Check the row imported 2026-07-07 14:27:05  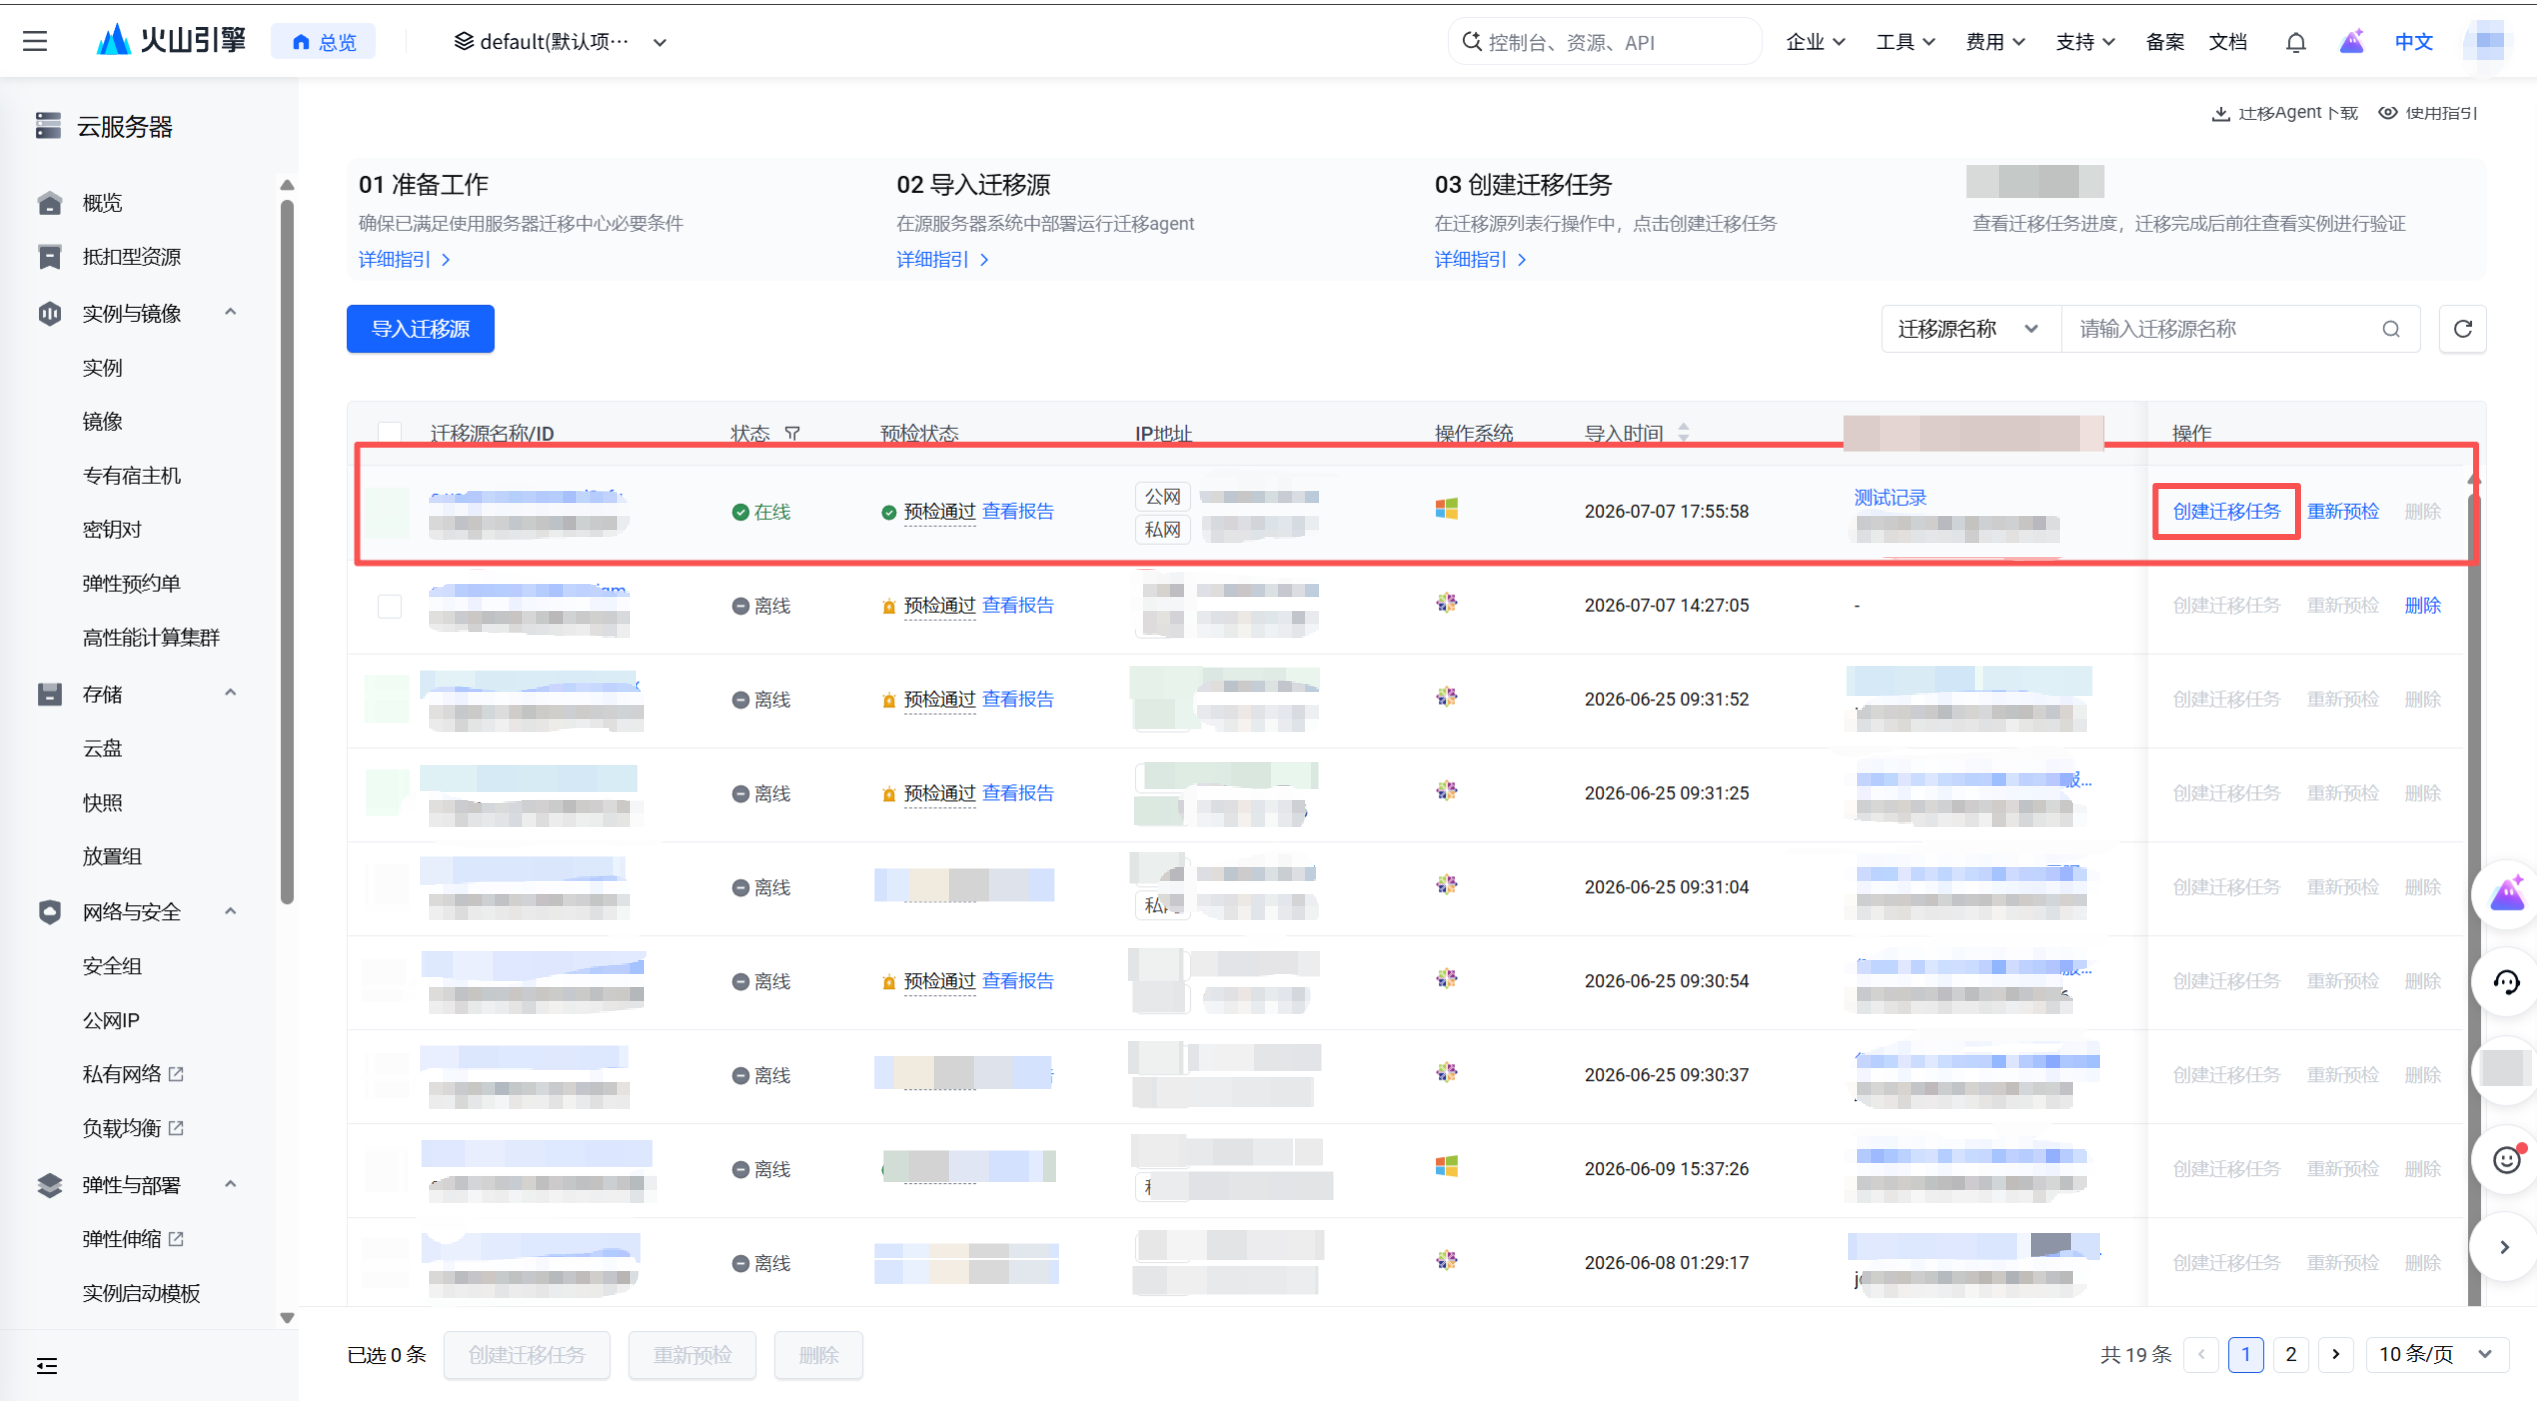coord(390,606)
